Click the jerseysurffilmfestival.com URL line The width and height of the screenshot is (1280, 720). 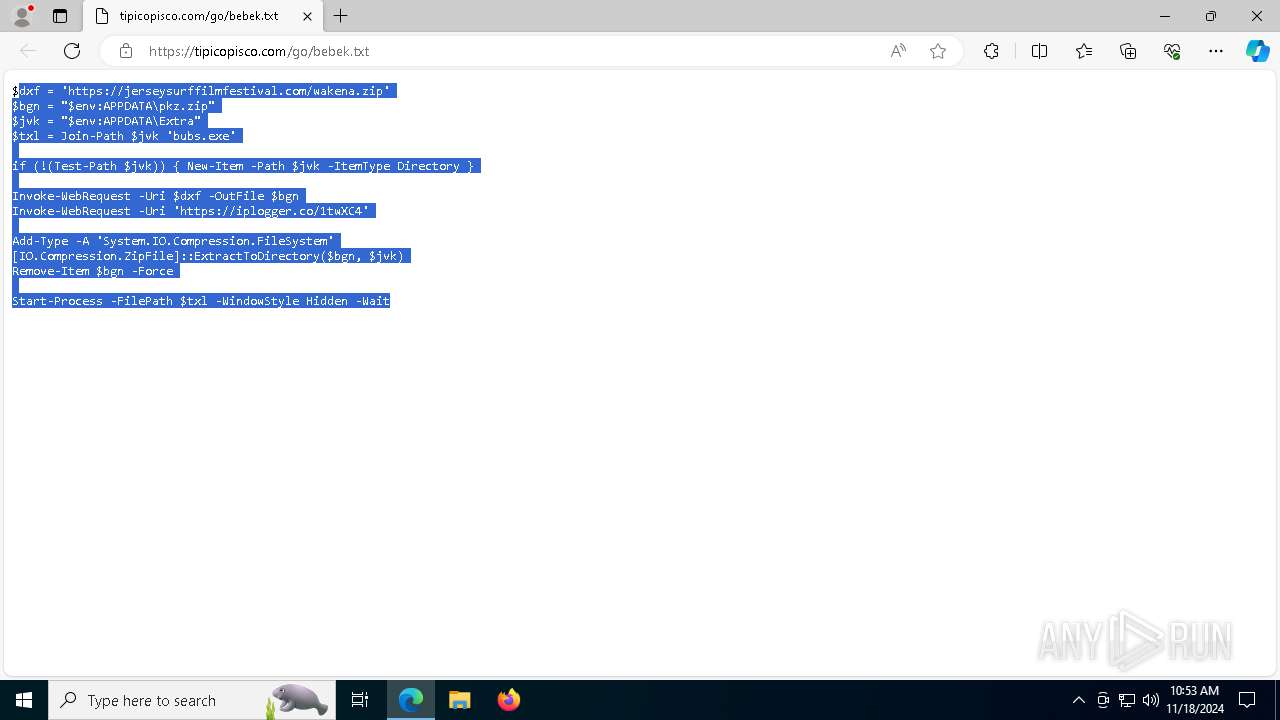204,91
